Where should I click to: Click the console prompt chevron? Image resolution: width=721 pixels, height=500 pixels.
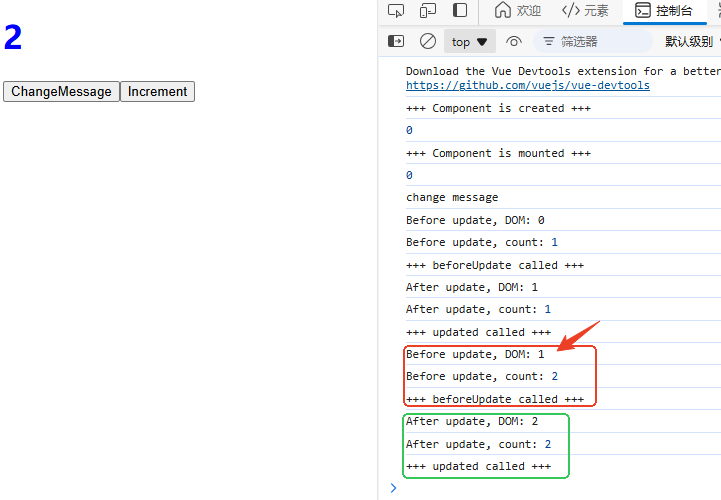(393, 488)
